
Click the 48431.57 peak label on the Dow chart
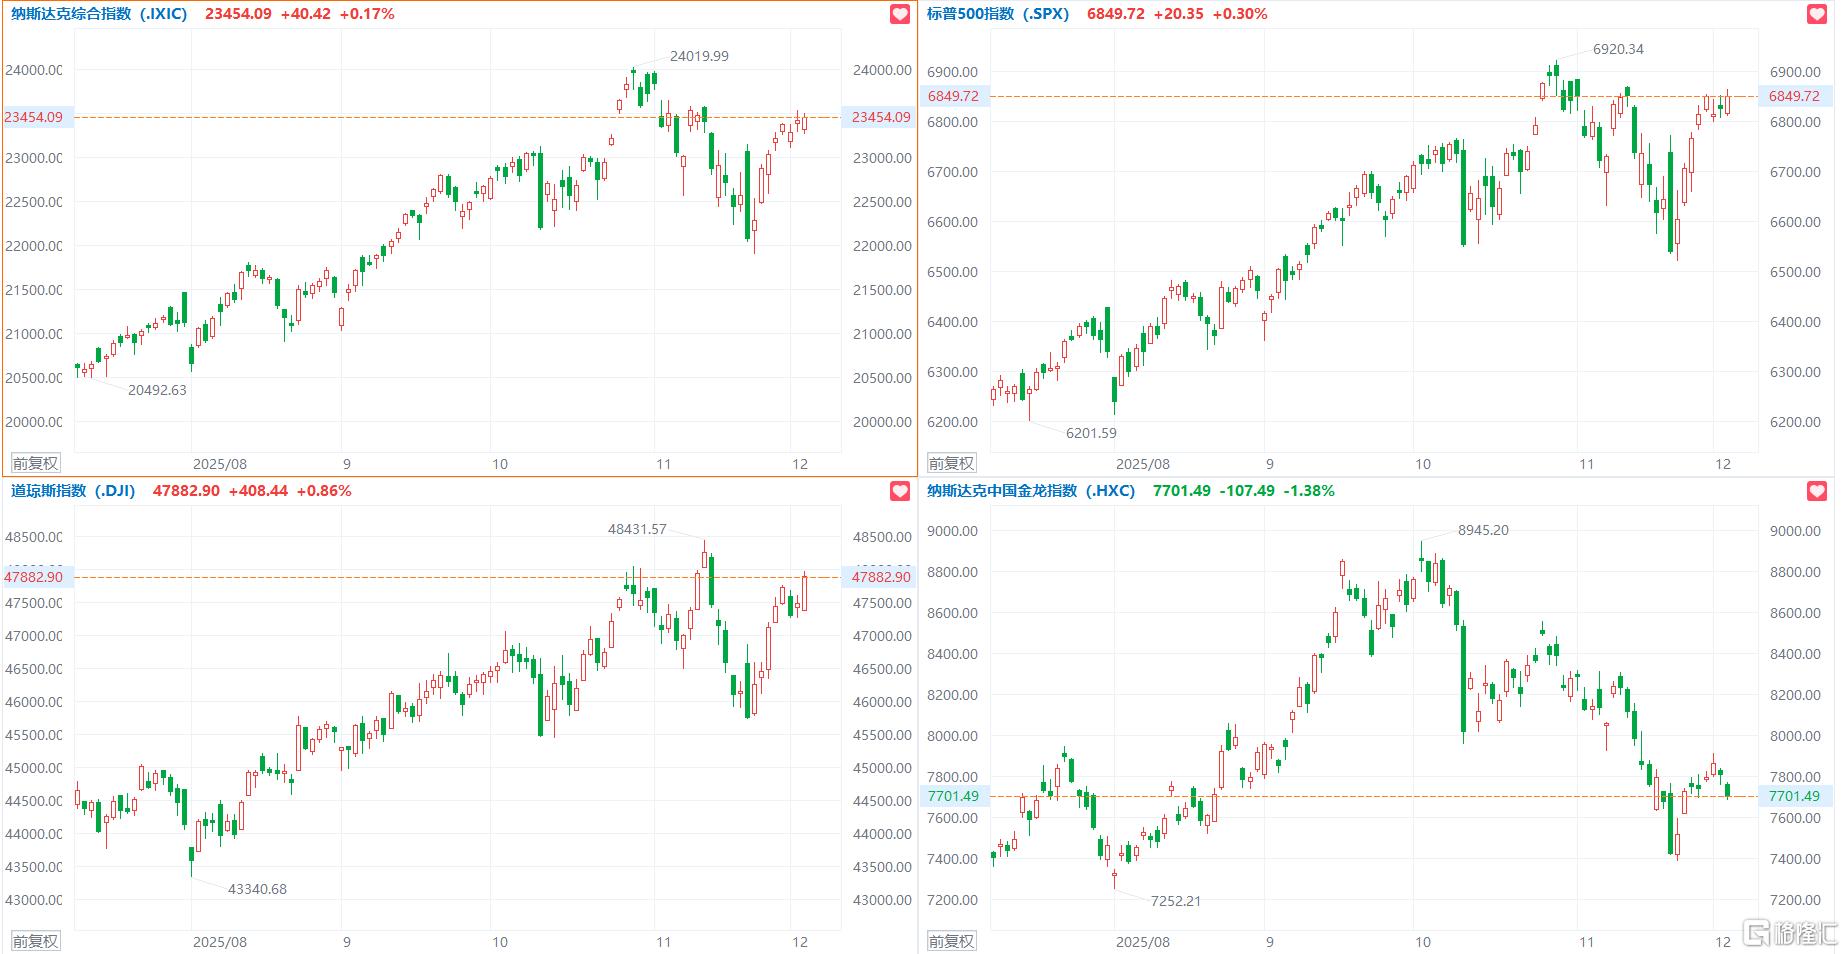637,529
